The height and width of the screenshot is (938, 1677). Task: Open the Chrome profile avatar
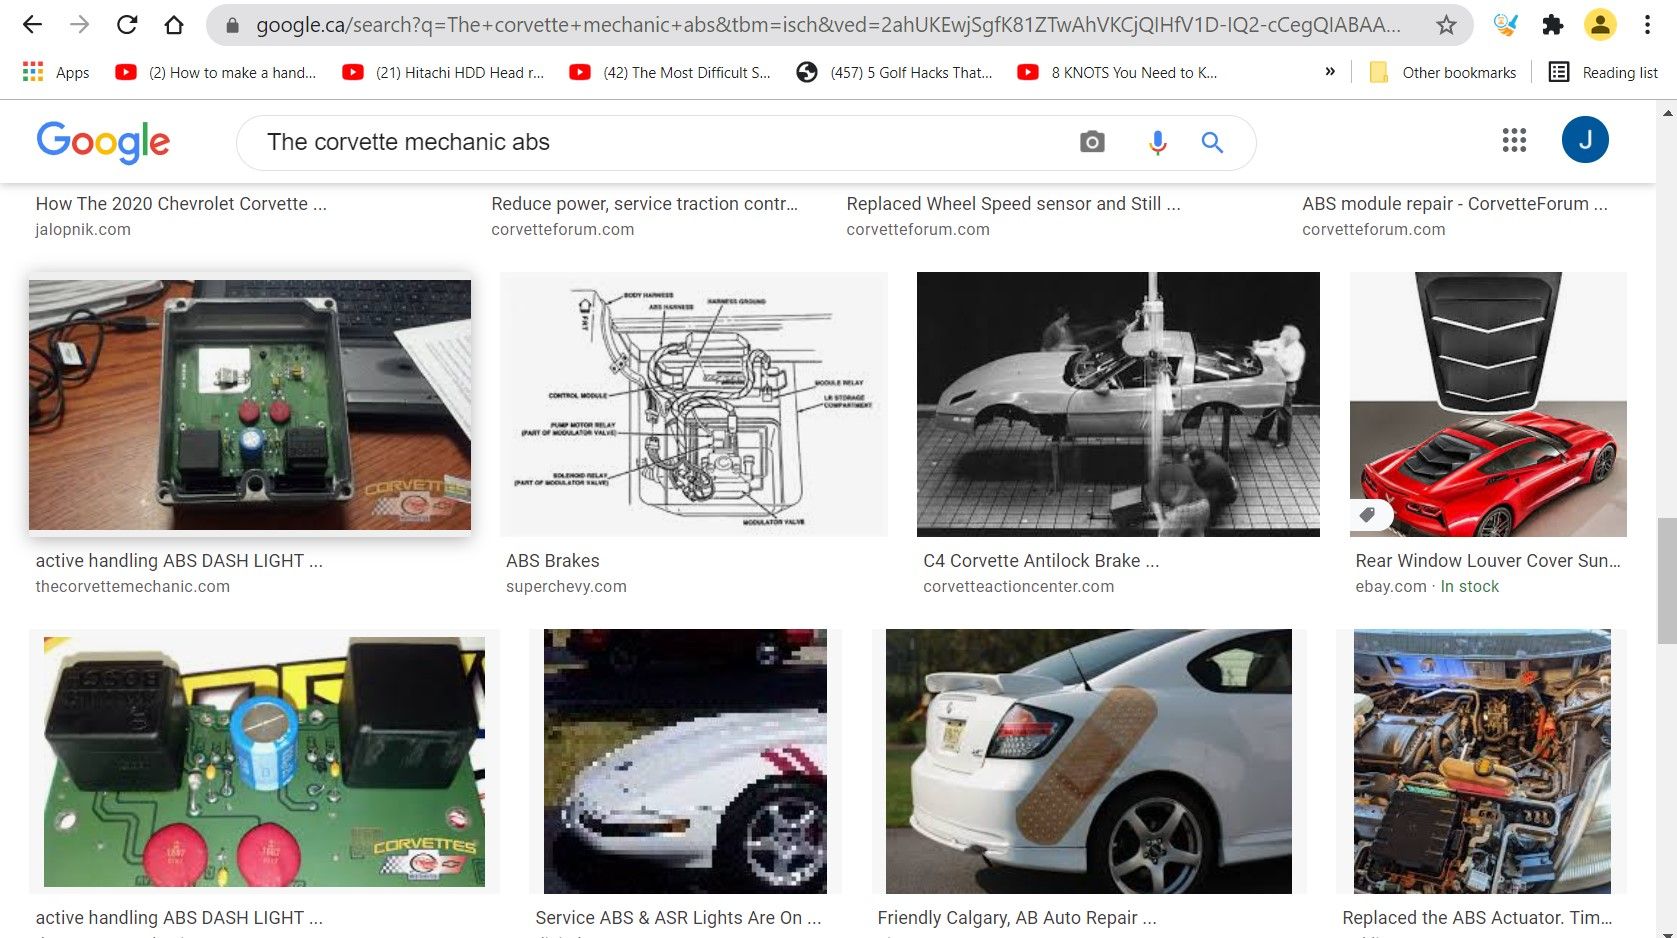1600,25
